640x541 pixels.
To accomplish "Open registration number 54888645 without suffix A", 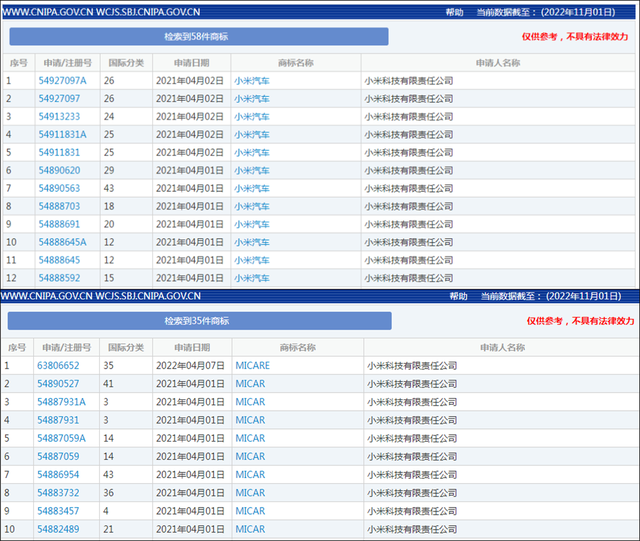I will 59,260.
